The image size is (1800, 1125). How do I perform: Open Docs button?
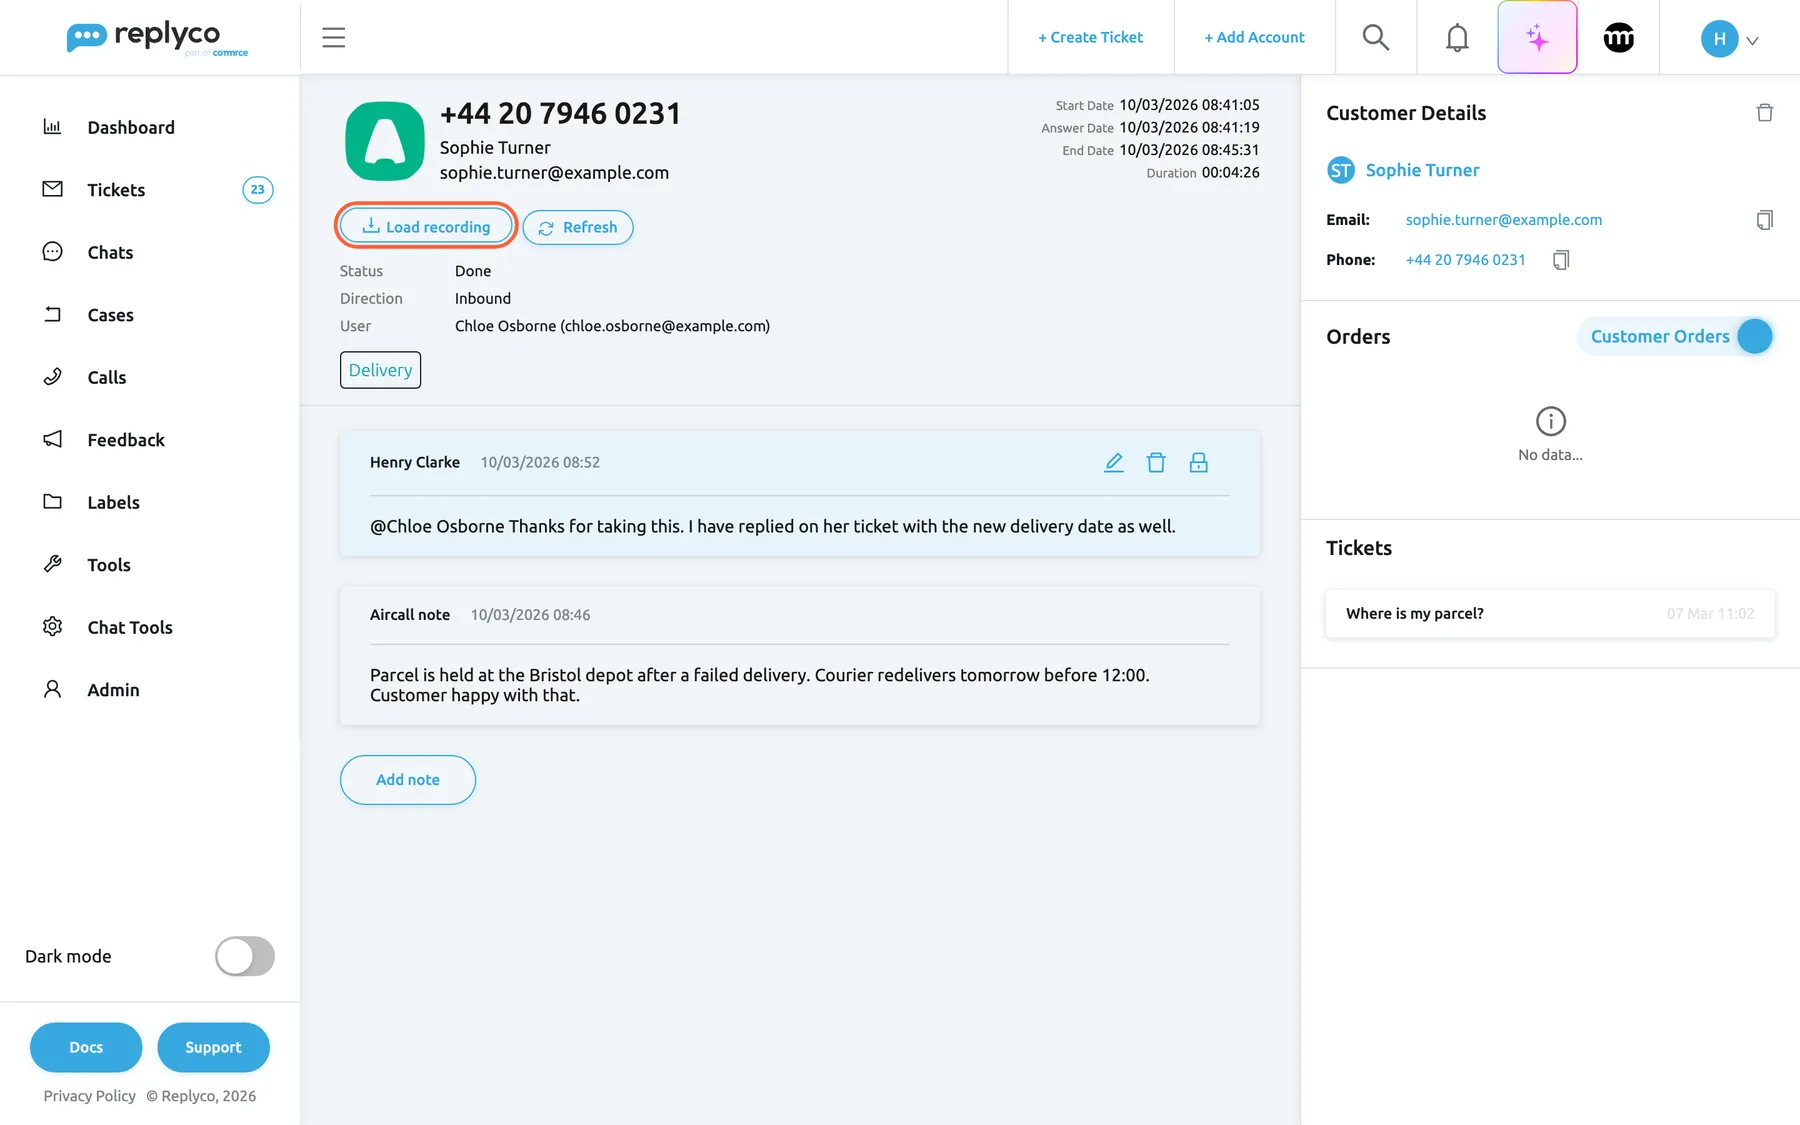tap(86, 1047)
